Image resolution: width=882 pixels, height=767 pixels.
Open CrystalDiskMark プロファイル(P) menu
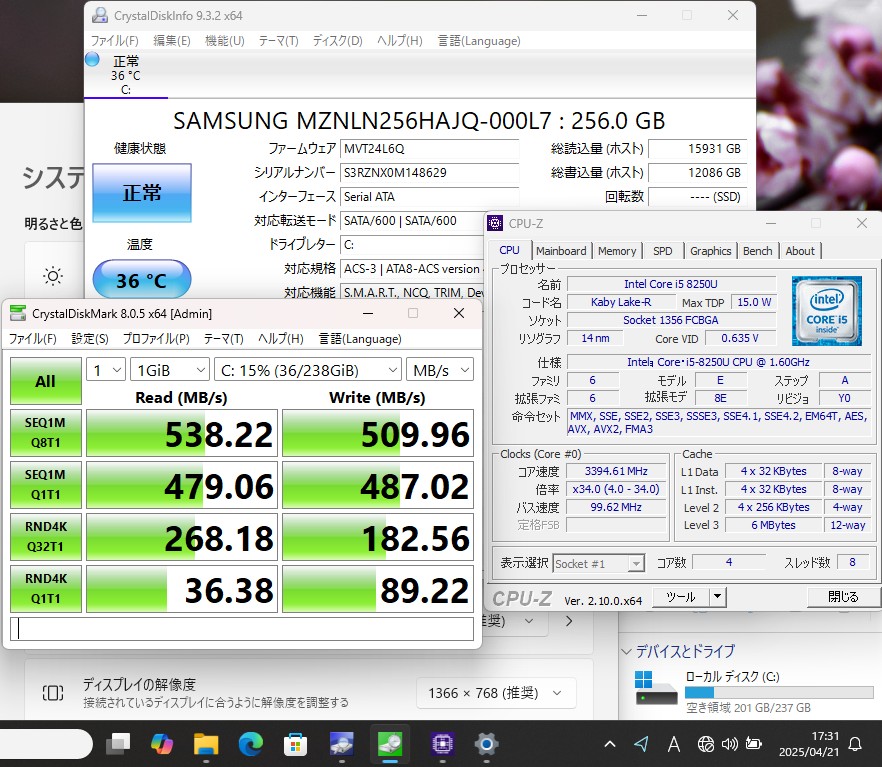pos(156,339)
